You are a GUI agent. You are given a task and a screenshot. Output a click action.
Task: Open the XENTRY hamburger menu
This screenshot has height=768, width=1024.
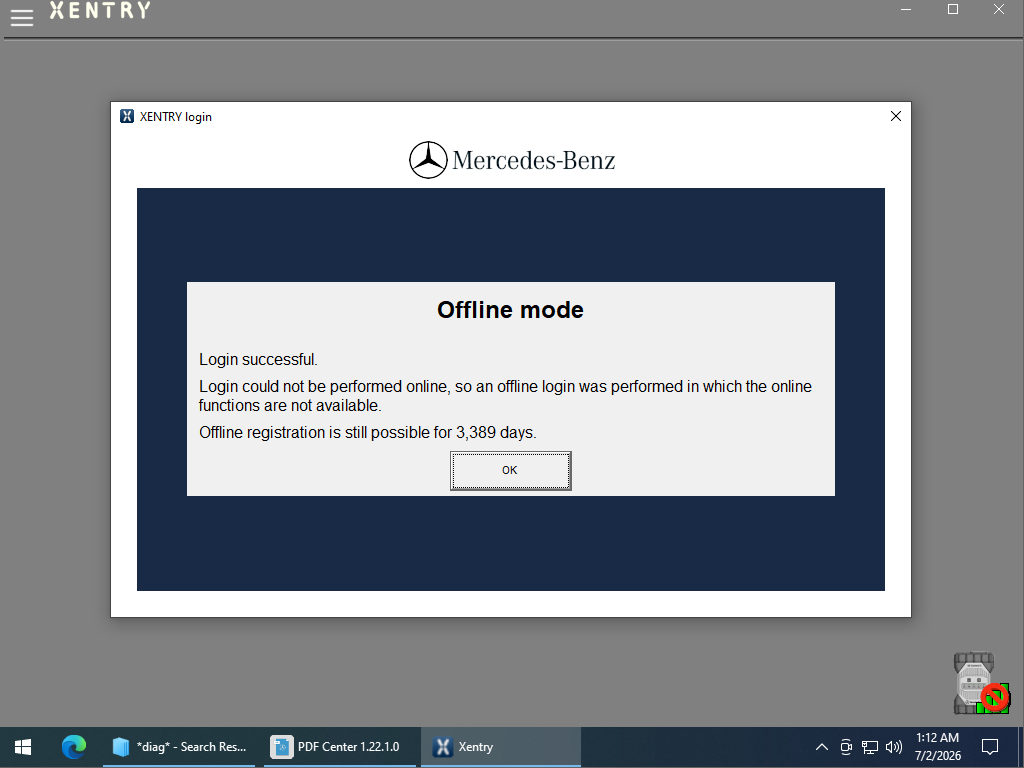(22, 18)
